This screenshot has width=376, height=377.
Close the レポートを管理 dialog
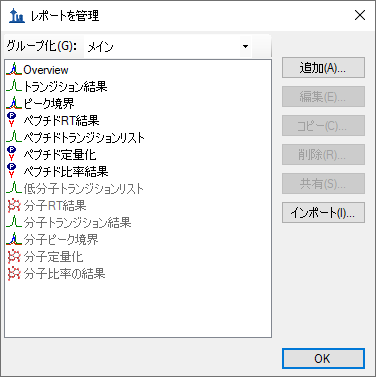tap(360, 15)
